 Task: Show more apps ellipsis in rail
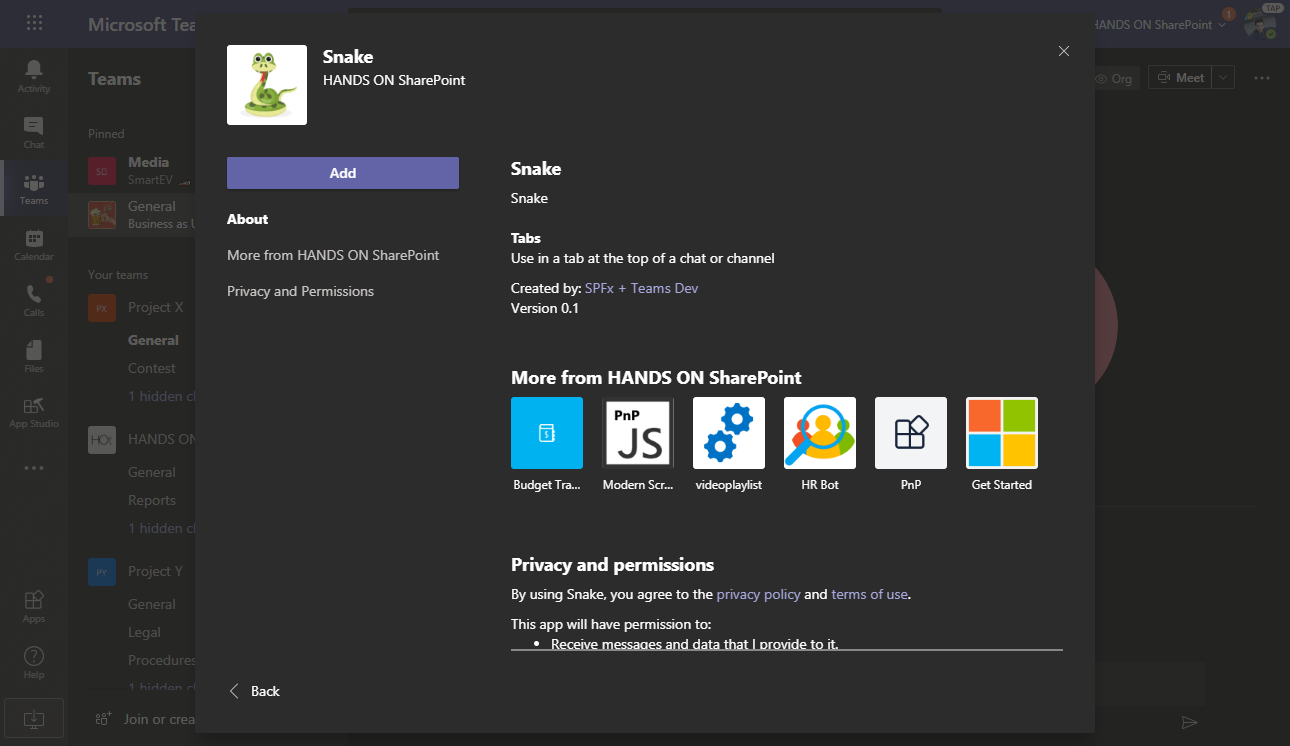click(34, 467)
